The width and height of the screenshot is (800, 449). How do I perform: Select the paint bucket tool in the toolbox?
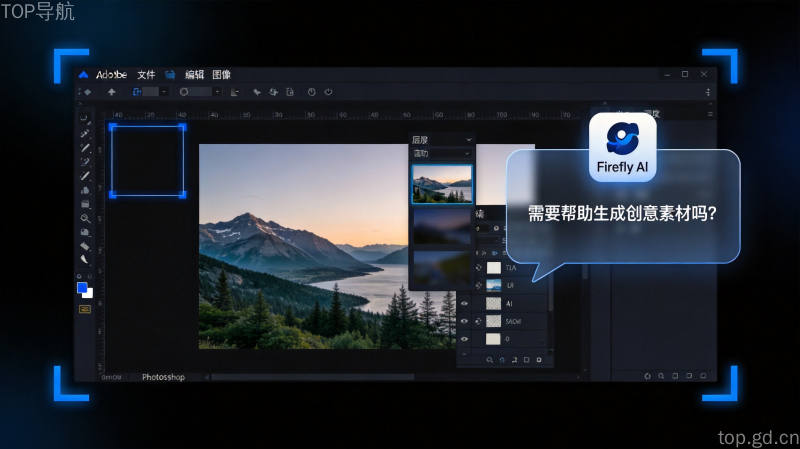point(85,190)
